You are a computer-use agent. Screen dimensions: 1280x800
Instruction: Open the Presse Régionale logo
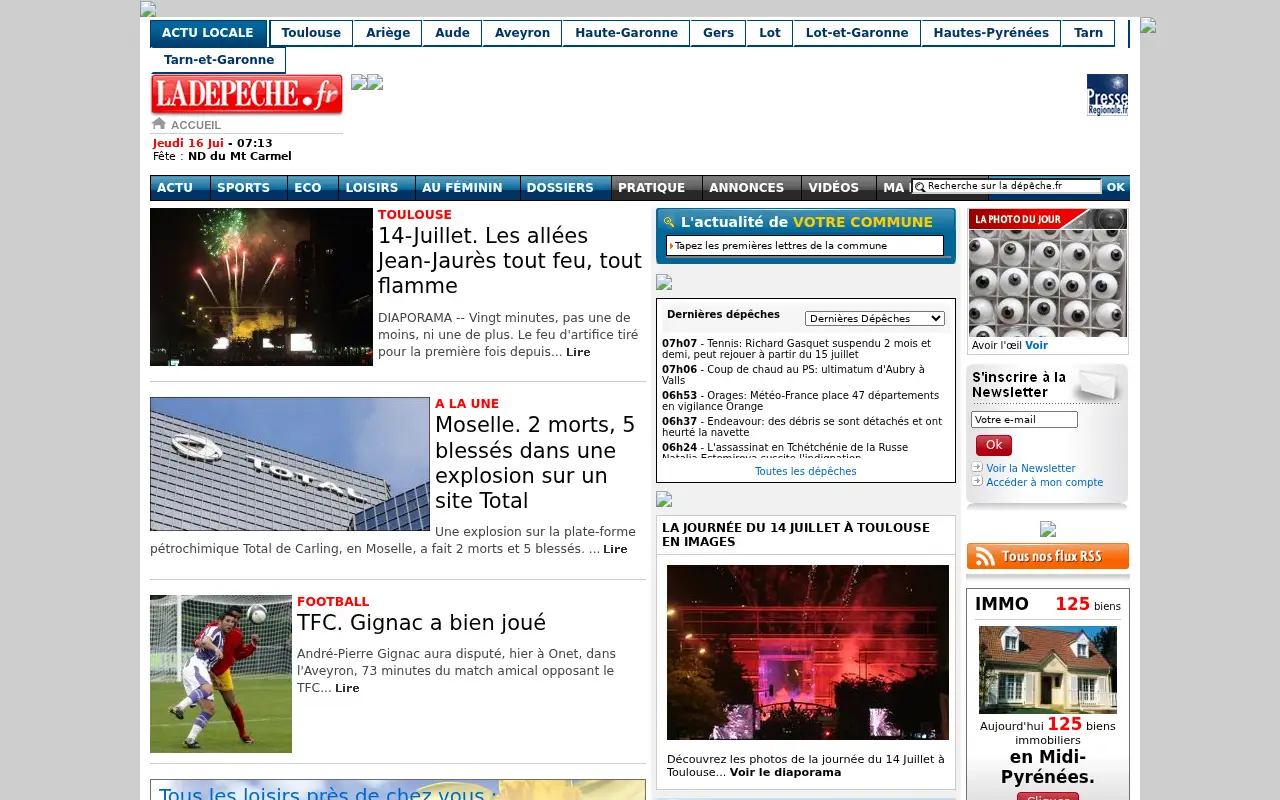pyautogui.click(x=1107, y=95)
